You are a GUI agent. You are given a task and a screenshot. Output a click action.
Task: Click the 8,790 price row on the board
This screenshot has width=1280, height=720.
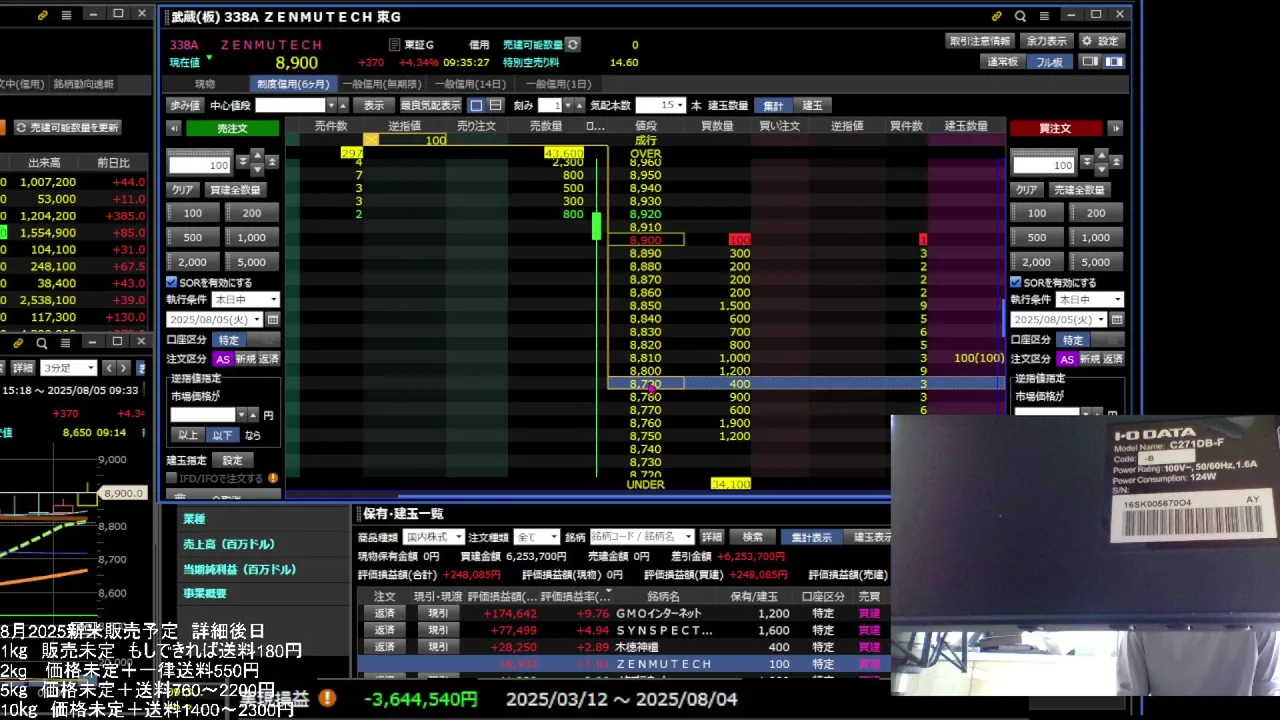point(646,384)
